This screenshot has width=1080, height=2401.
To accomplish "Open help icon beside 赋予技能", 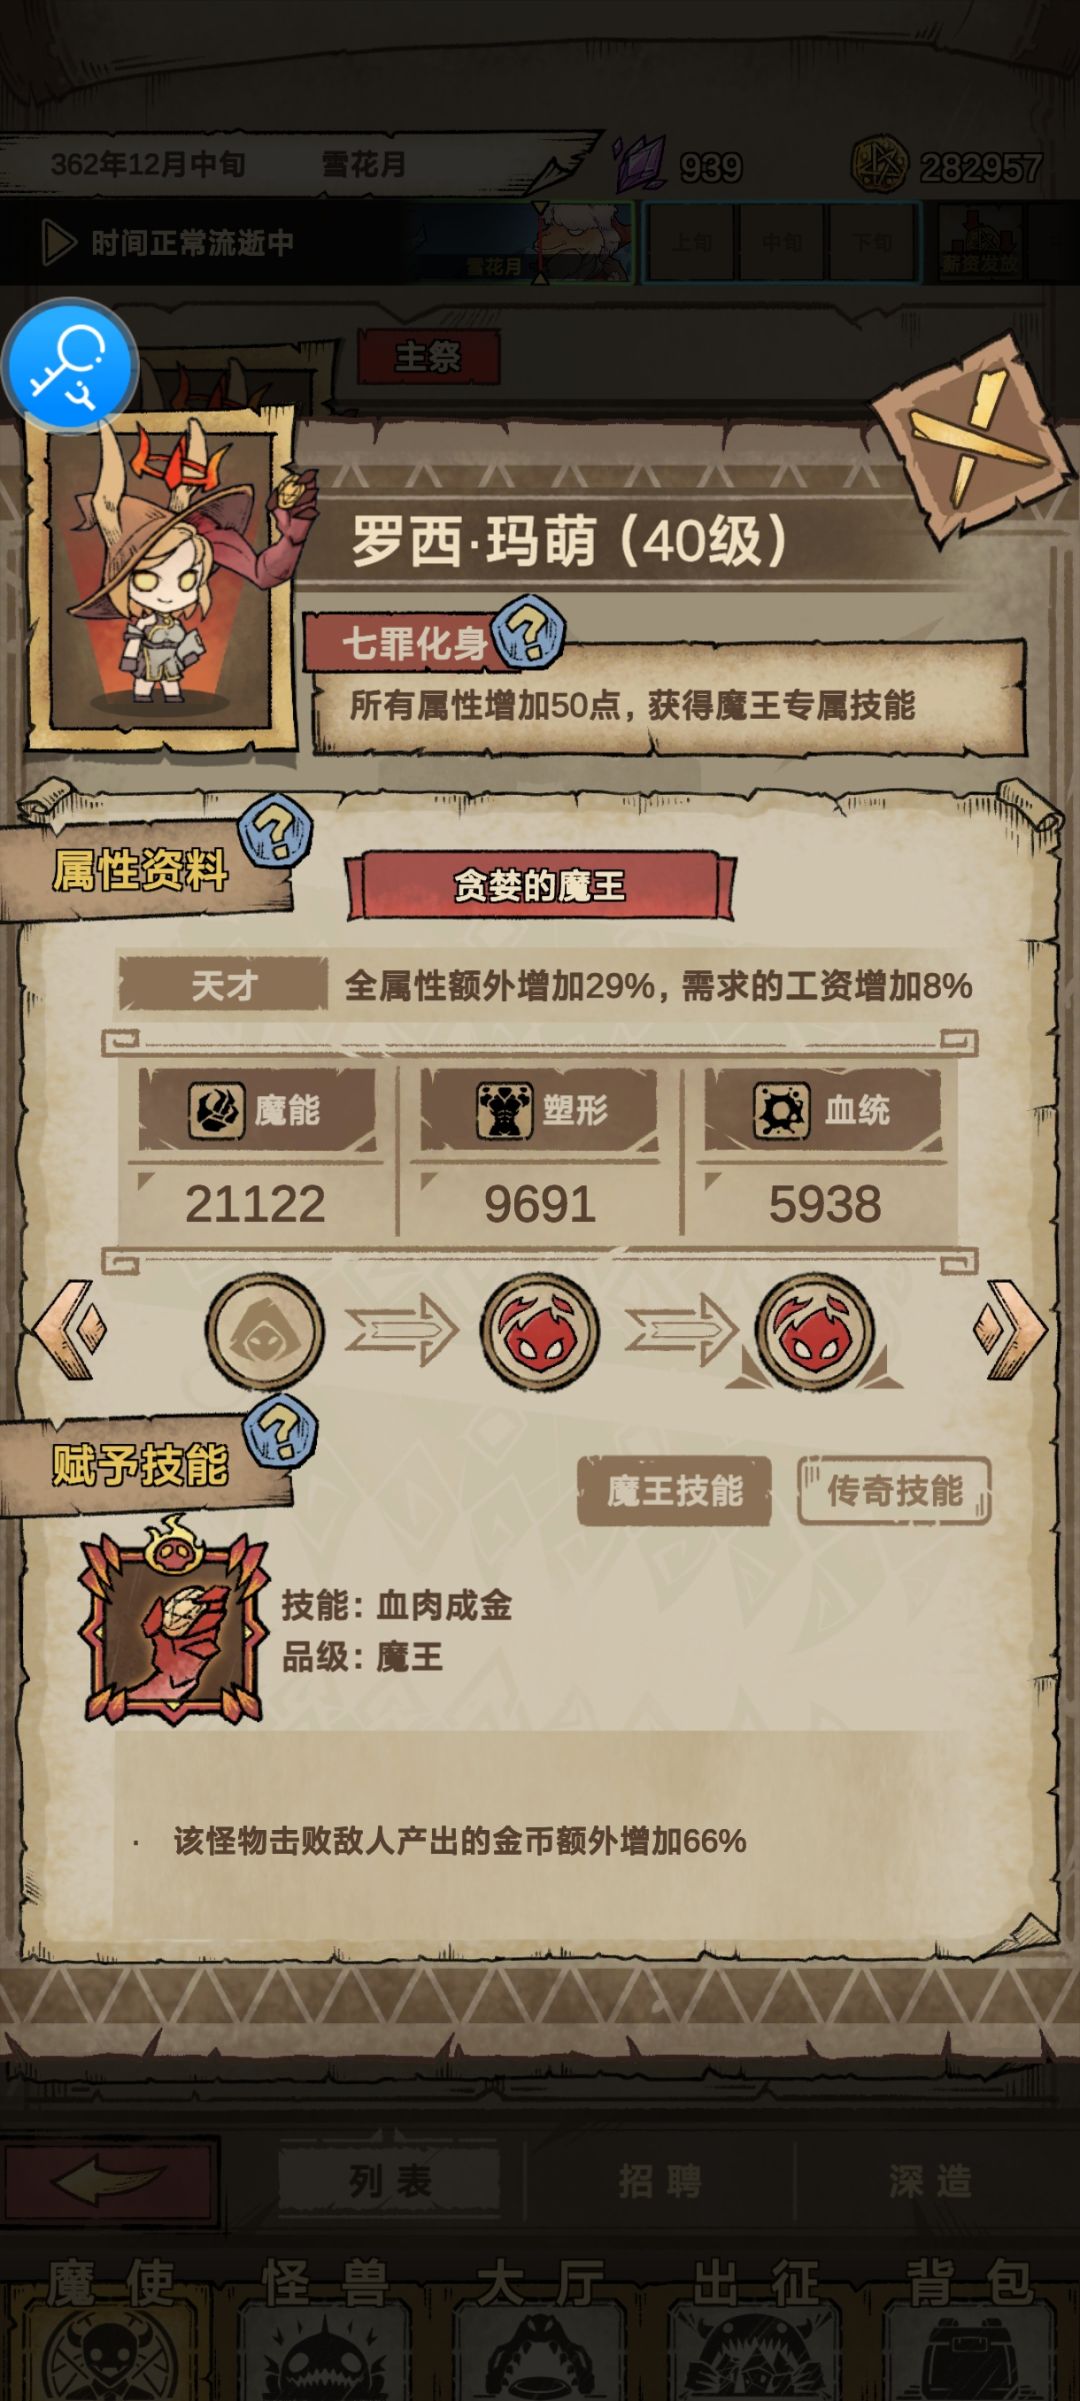I will pyautogui.click(x=281, y=1431).
